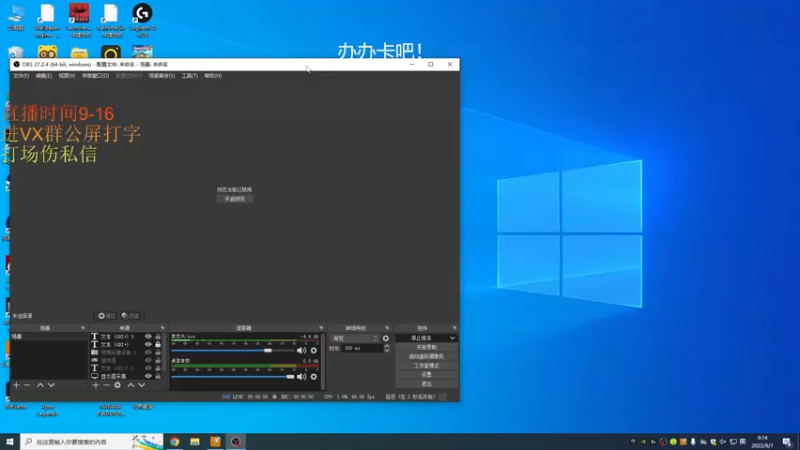Open File Explorer from the taskbar
800x450 pixels.
click(x=195, y=442)
